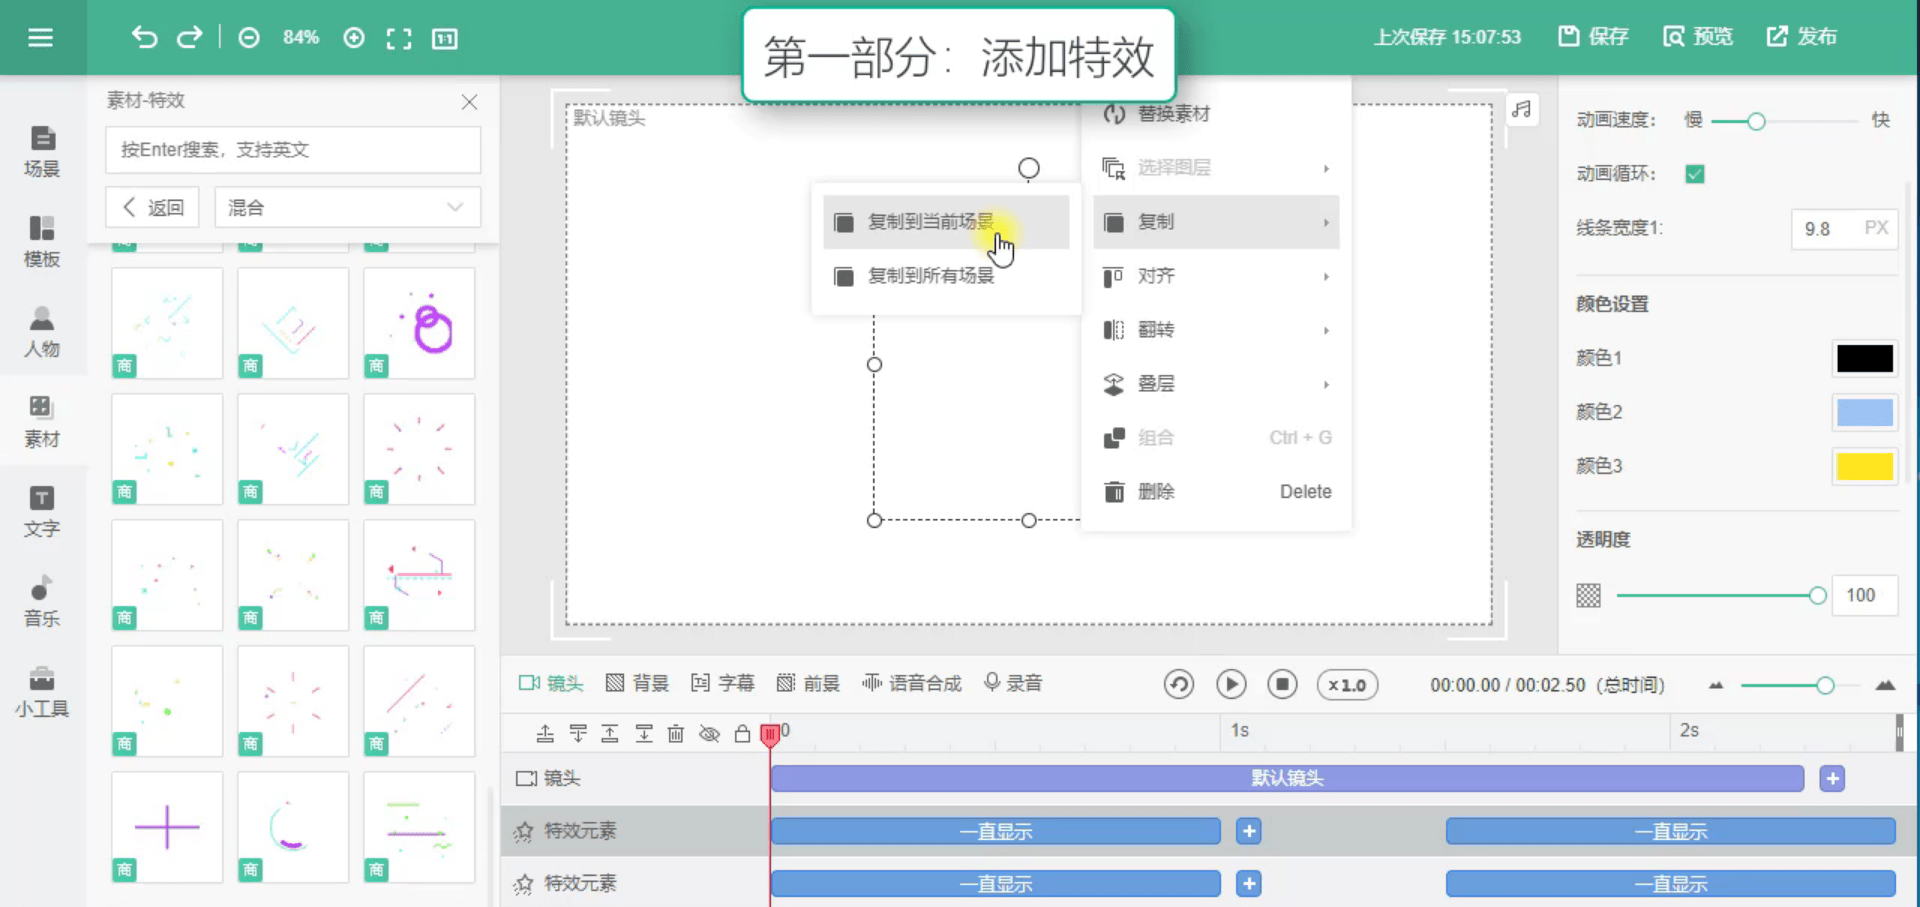
Task: Open the 混合 category dropdown
Action: click(x=347, y=207)
